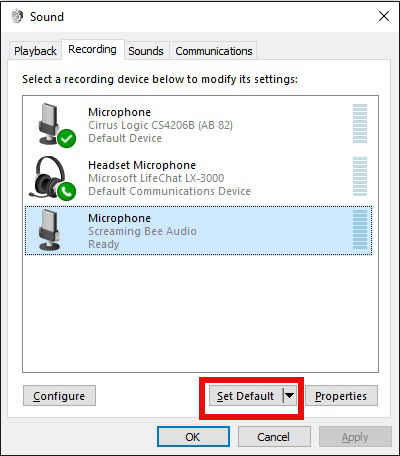Viewport: 400px width, 456px height.
Task: Click the 'Default Communications Device' status text
Action: pos(169,191)
